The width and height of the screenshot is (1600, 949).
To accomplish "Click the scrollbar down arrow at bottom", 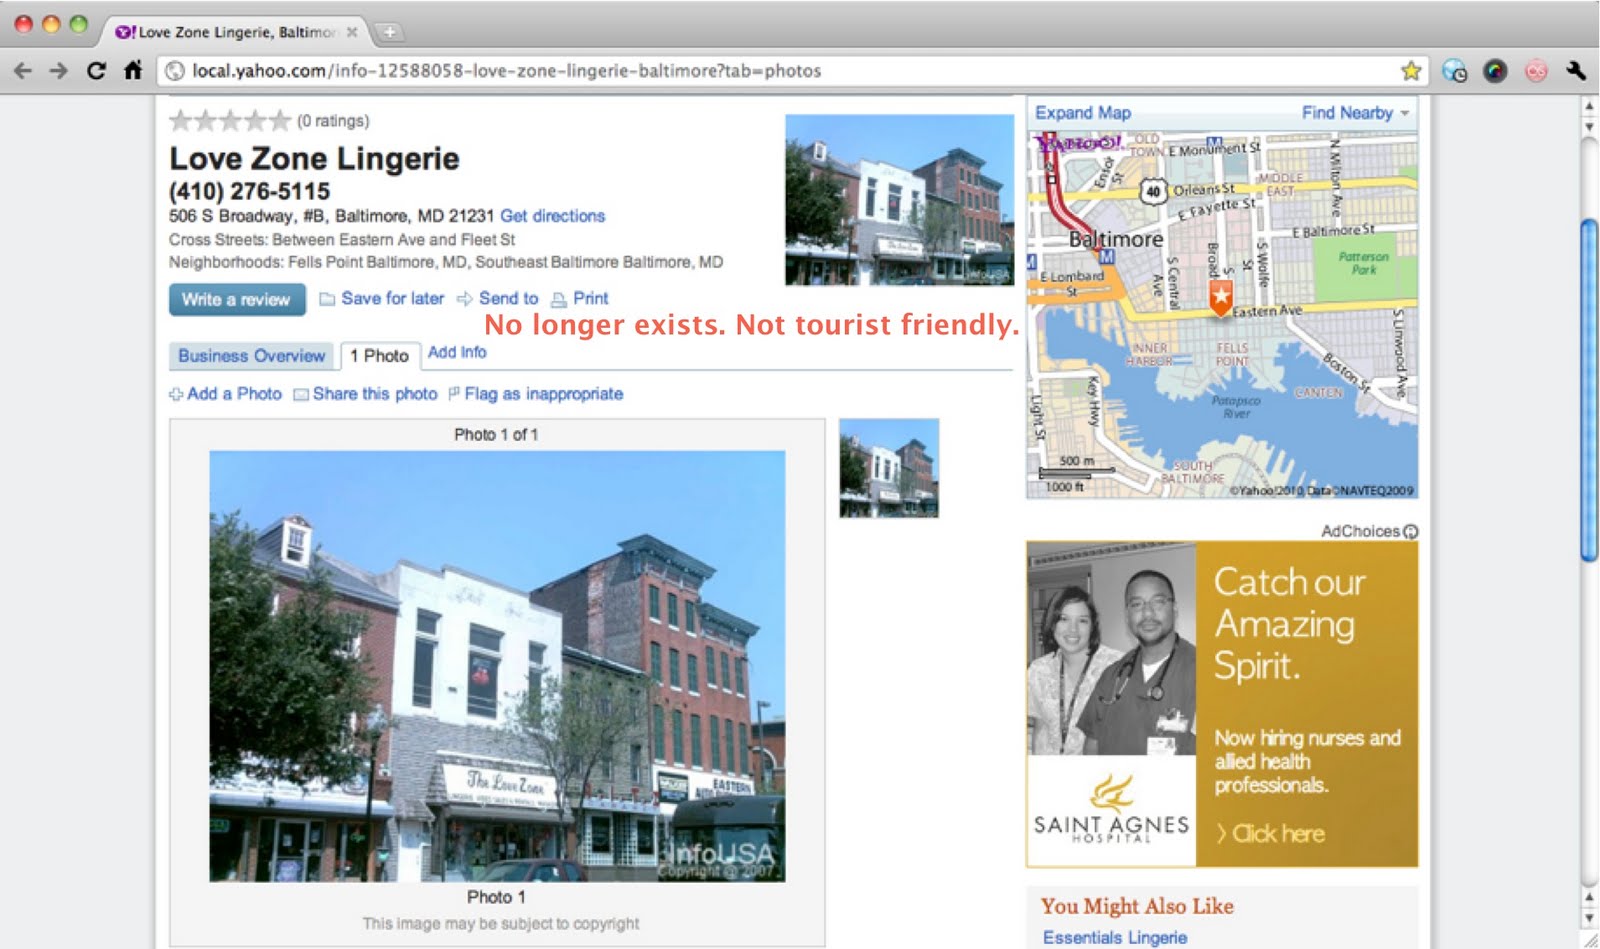I will click(1589, 917).
